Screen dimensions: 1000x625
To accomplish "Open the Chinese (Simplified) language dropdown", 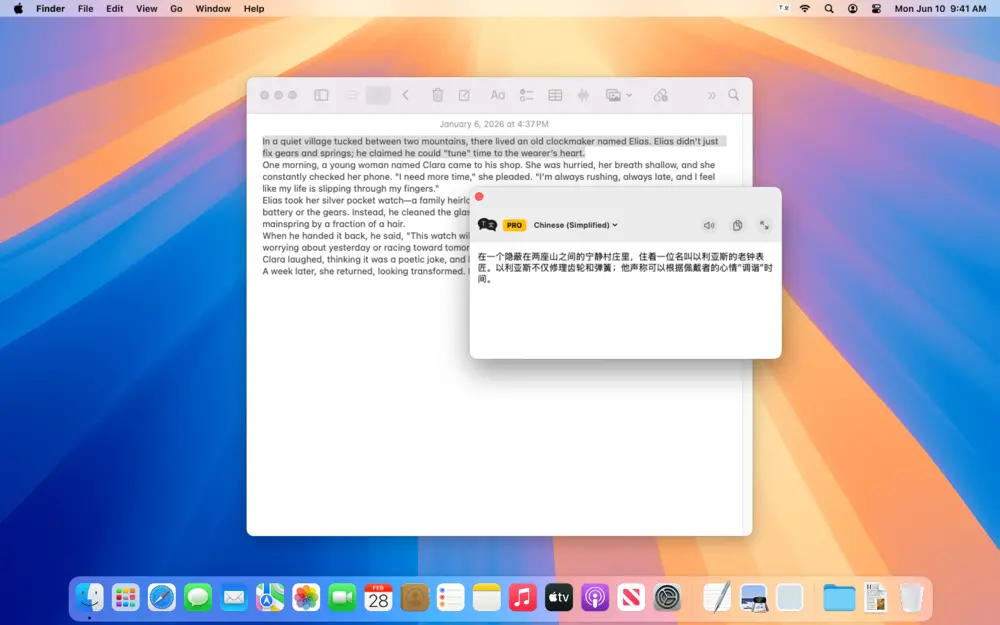I will pos(574,225).
